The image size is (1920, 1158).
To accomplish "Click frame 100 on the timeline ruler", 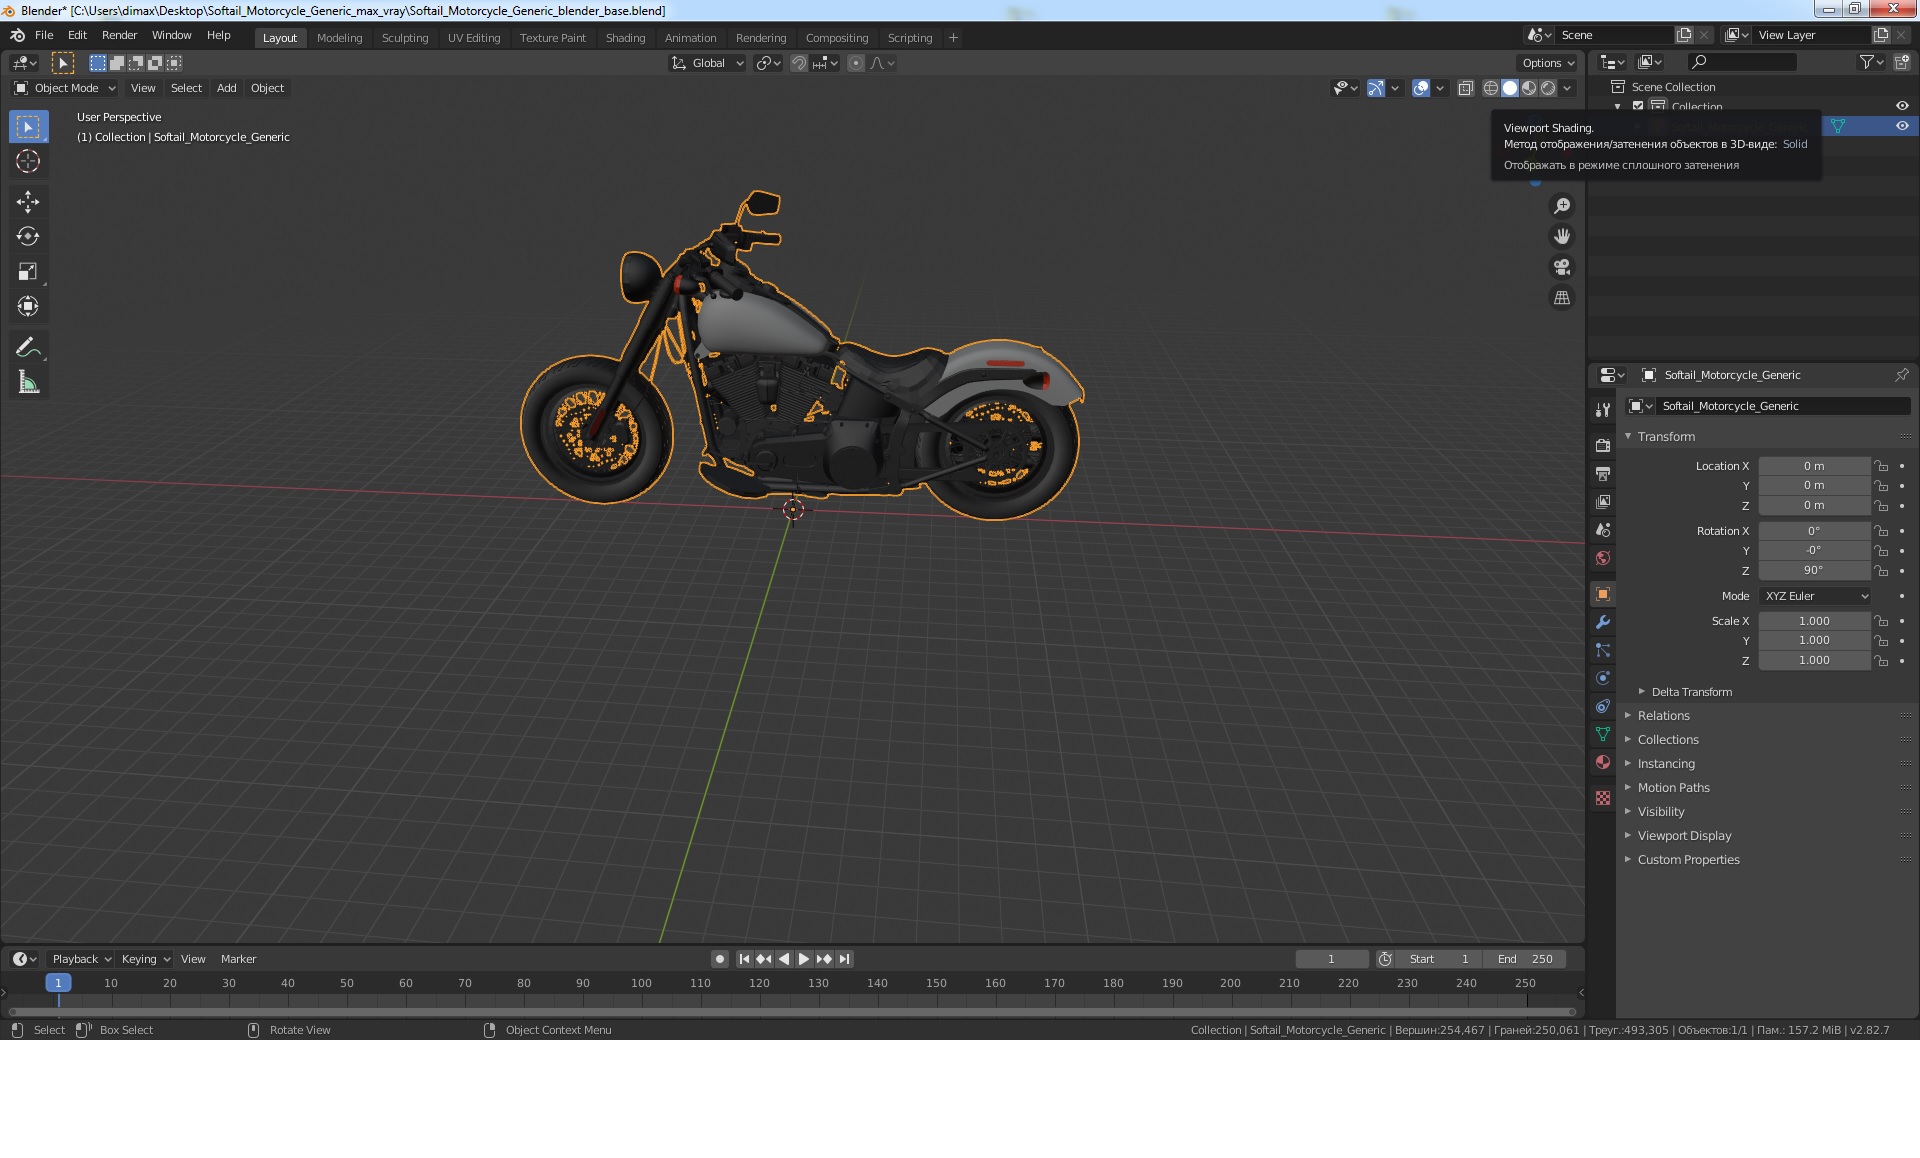I will [641, 983].
